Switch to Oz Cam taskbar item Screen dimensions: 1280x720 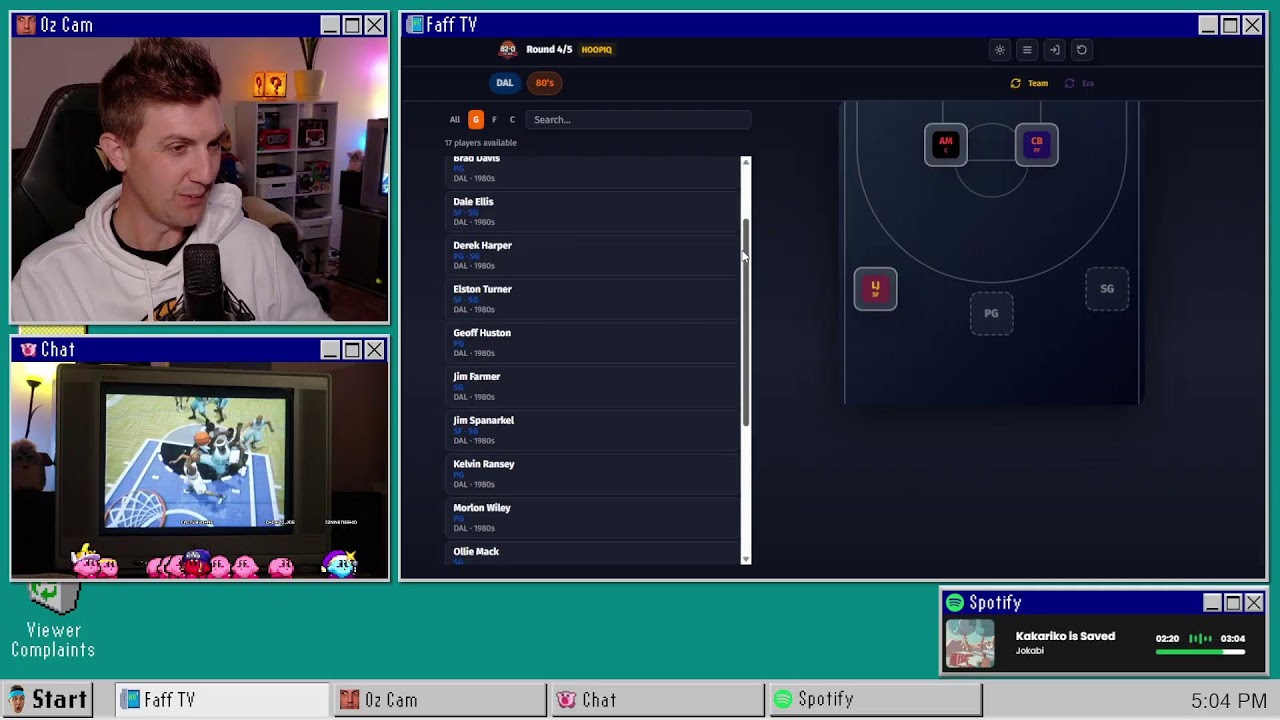tap(440, 700)
